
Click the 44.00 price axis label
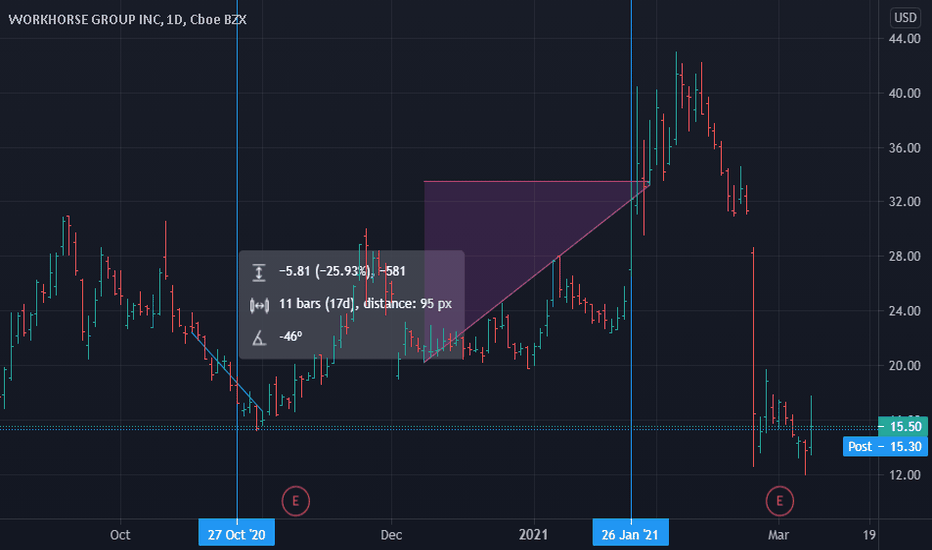click(x=905, y=39)
